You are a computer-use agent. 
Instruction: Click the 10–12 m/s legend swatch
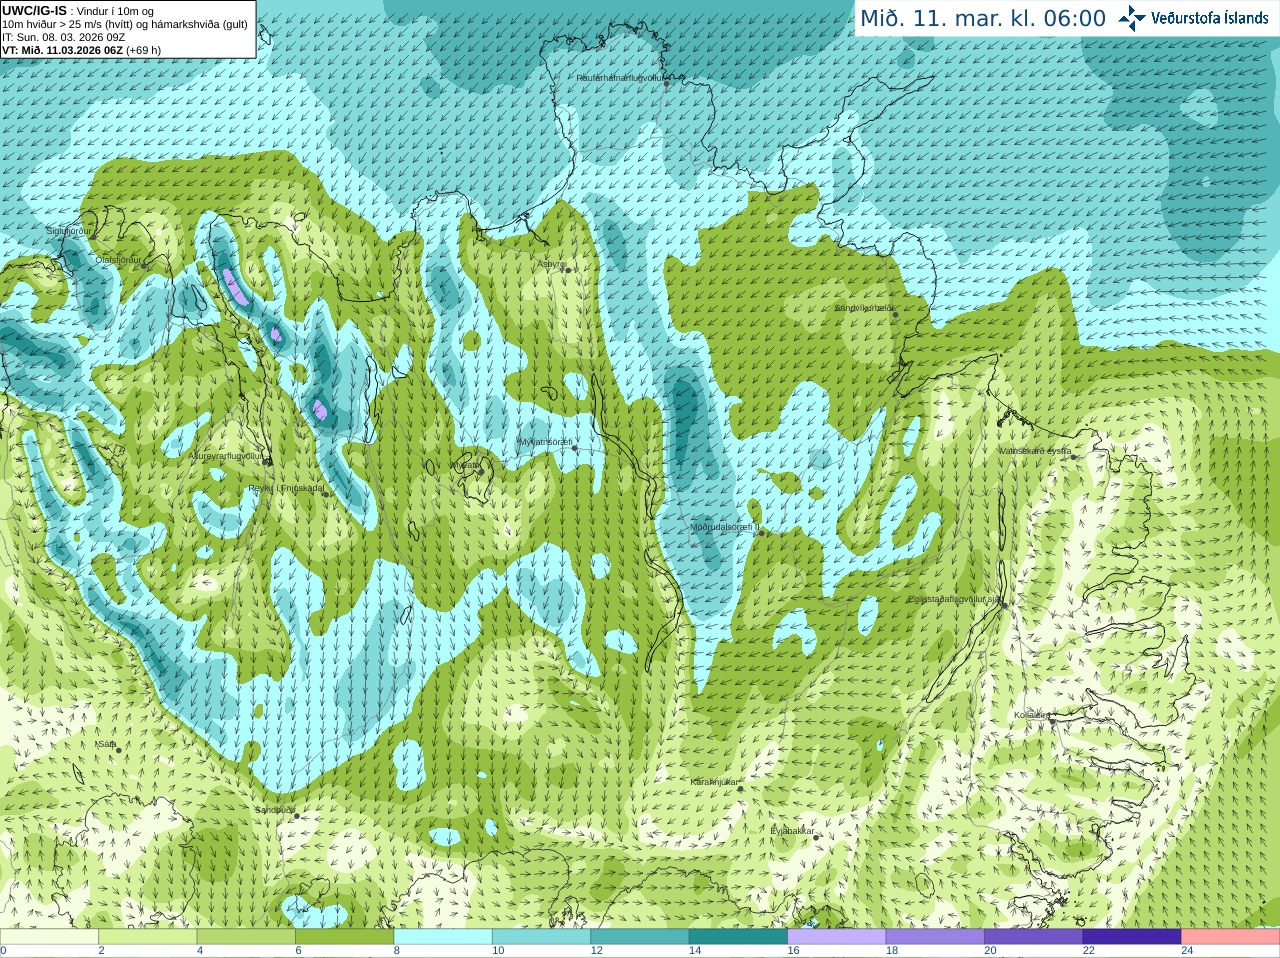click(x=542, y=937)
